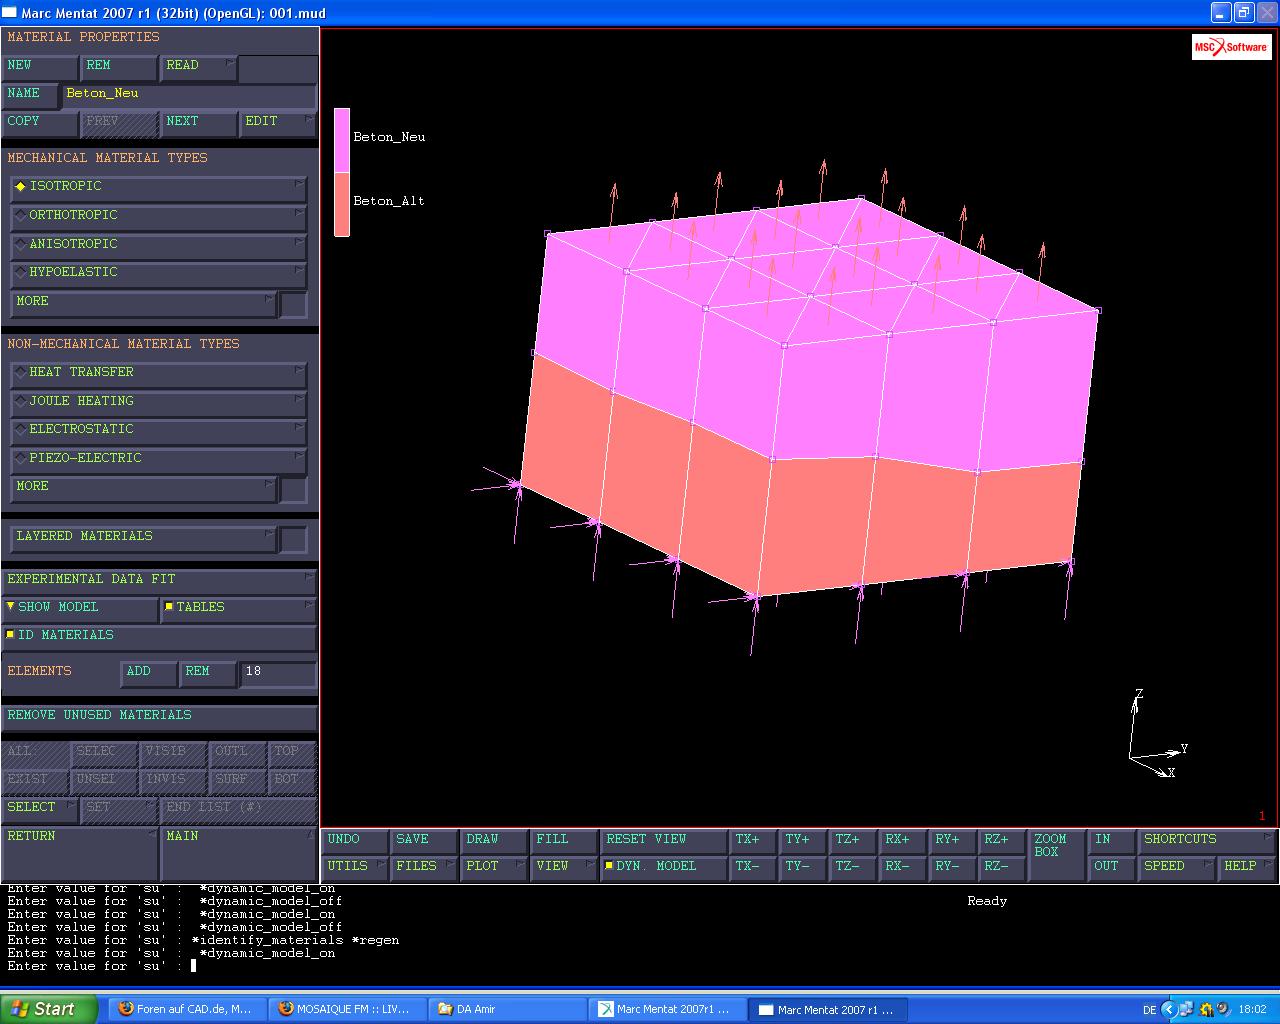Open the FILES menu
Image resolution: width=1280 pixels, height=1024 pixels.
pos(424,867)
